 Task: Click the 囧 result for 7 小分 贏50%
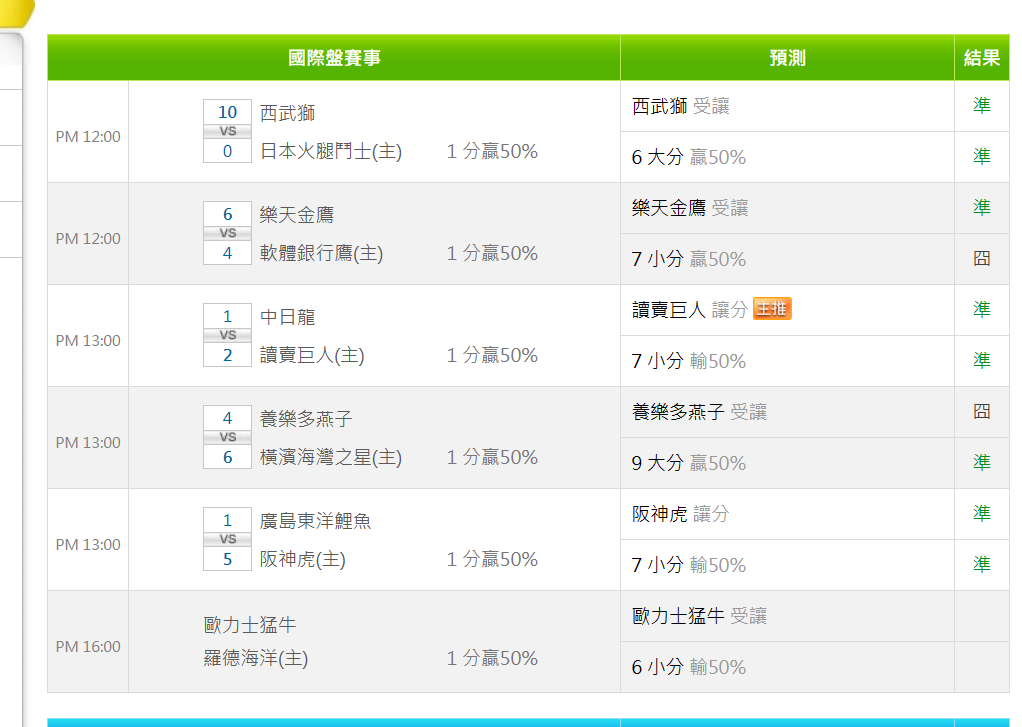(x=982, y=259)
